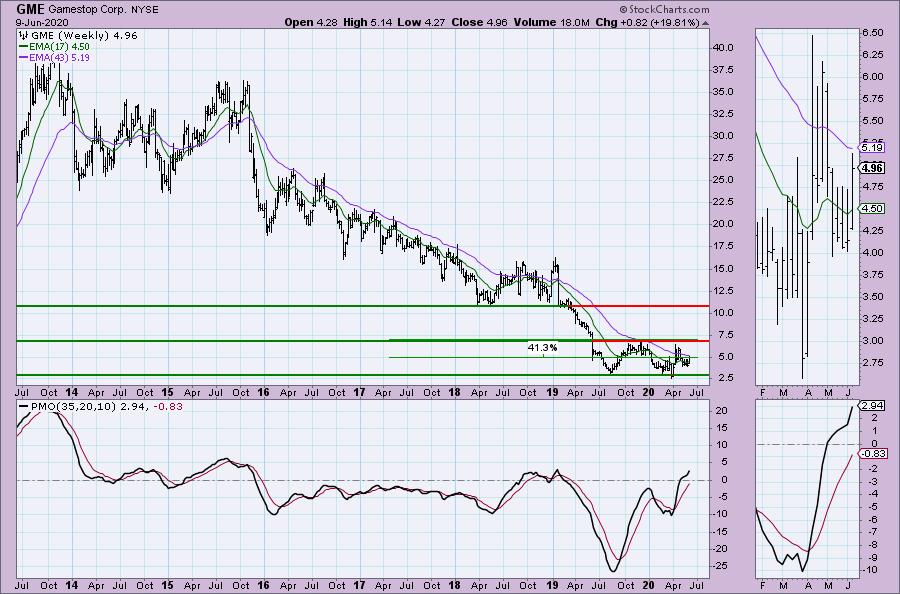Screen dimensions: 900x594
Task: Click the purple EMA(43) legend line swatch
Action: tap(24, 58)
